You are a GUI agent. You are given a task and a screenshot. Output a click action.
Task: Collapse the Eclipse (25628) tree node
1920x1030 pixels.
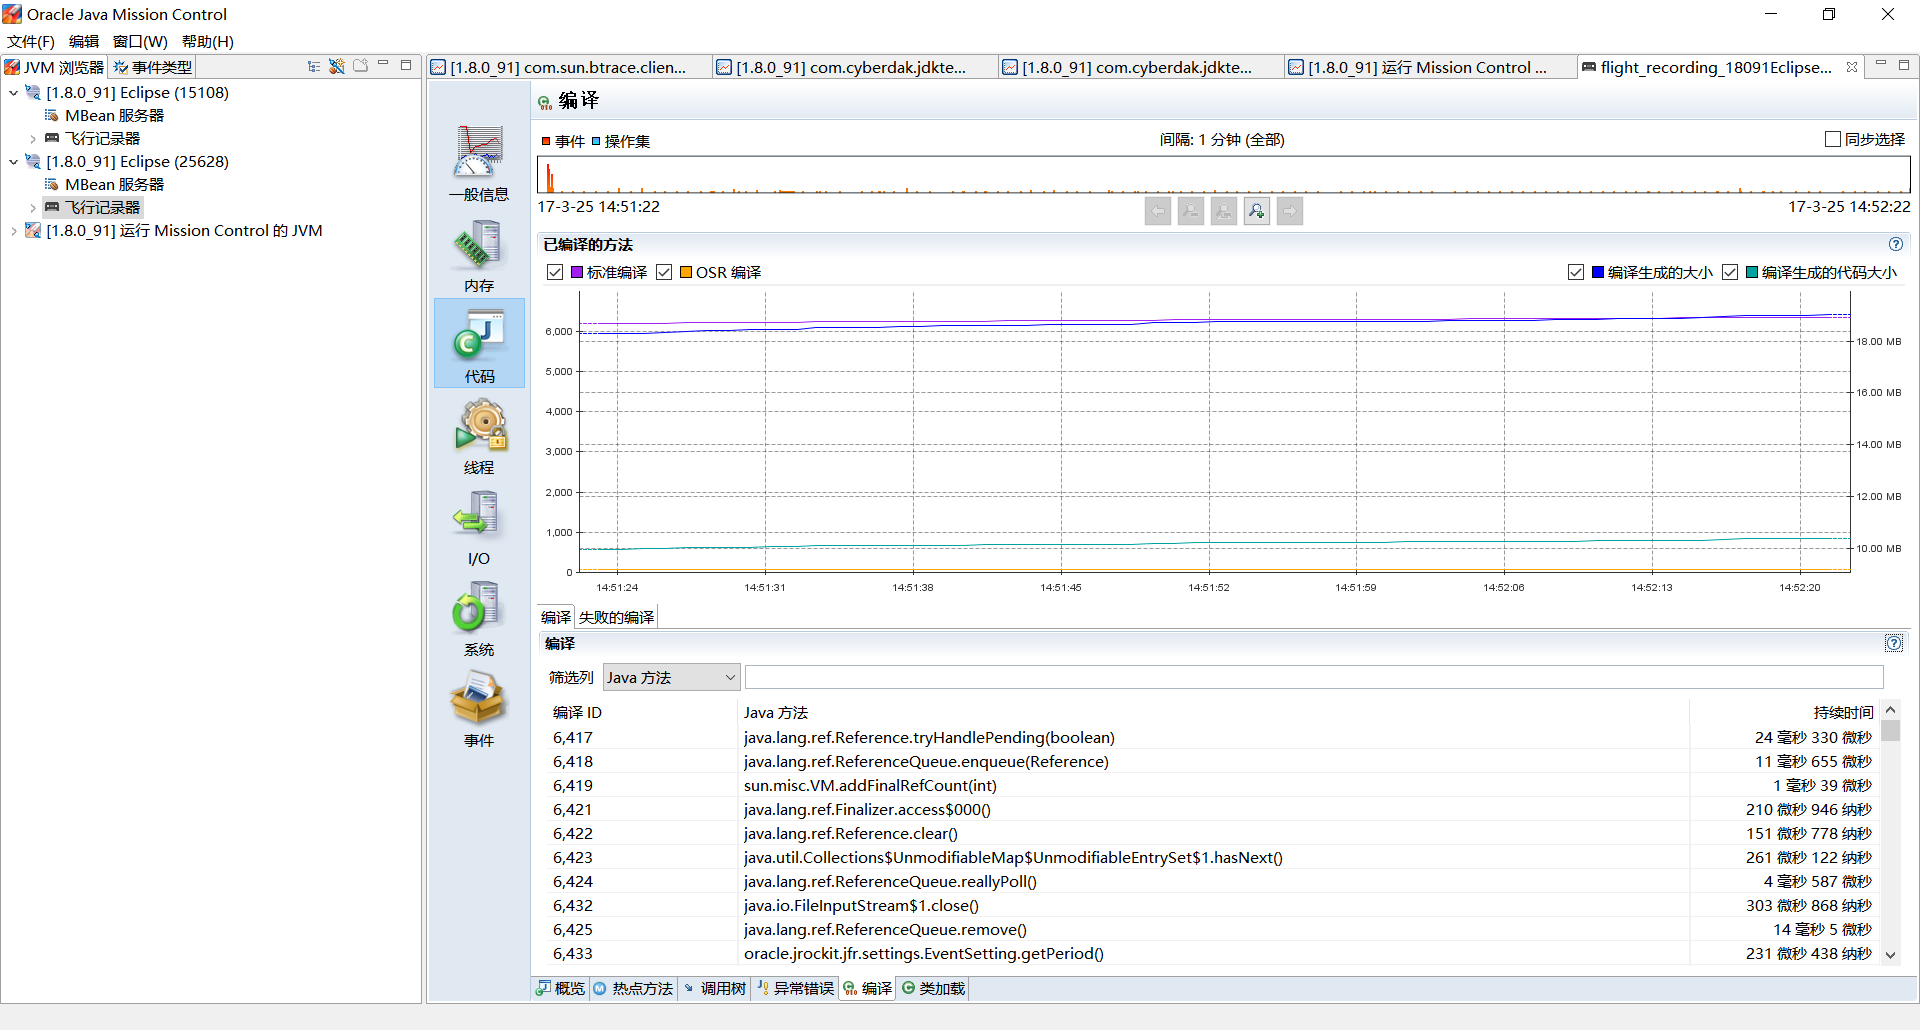click(13, 162)
